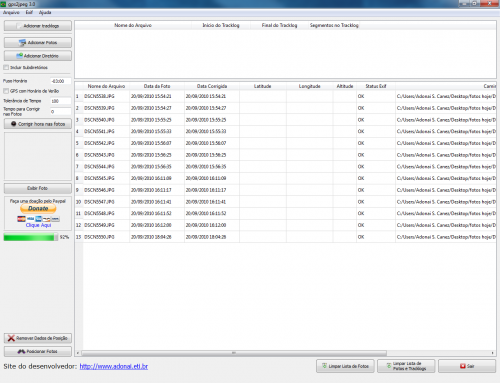
Task: Click row header number 1
Action: click(79, 96)
